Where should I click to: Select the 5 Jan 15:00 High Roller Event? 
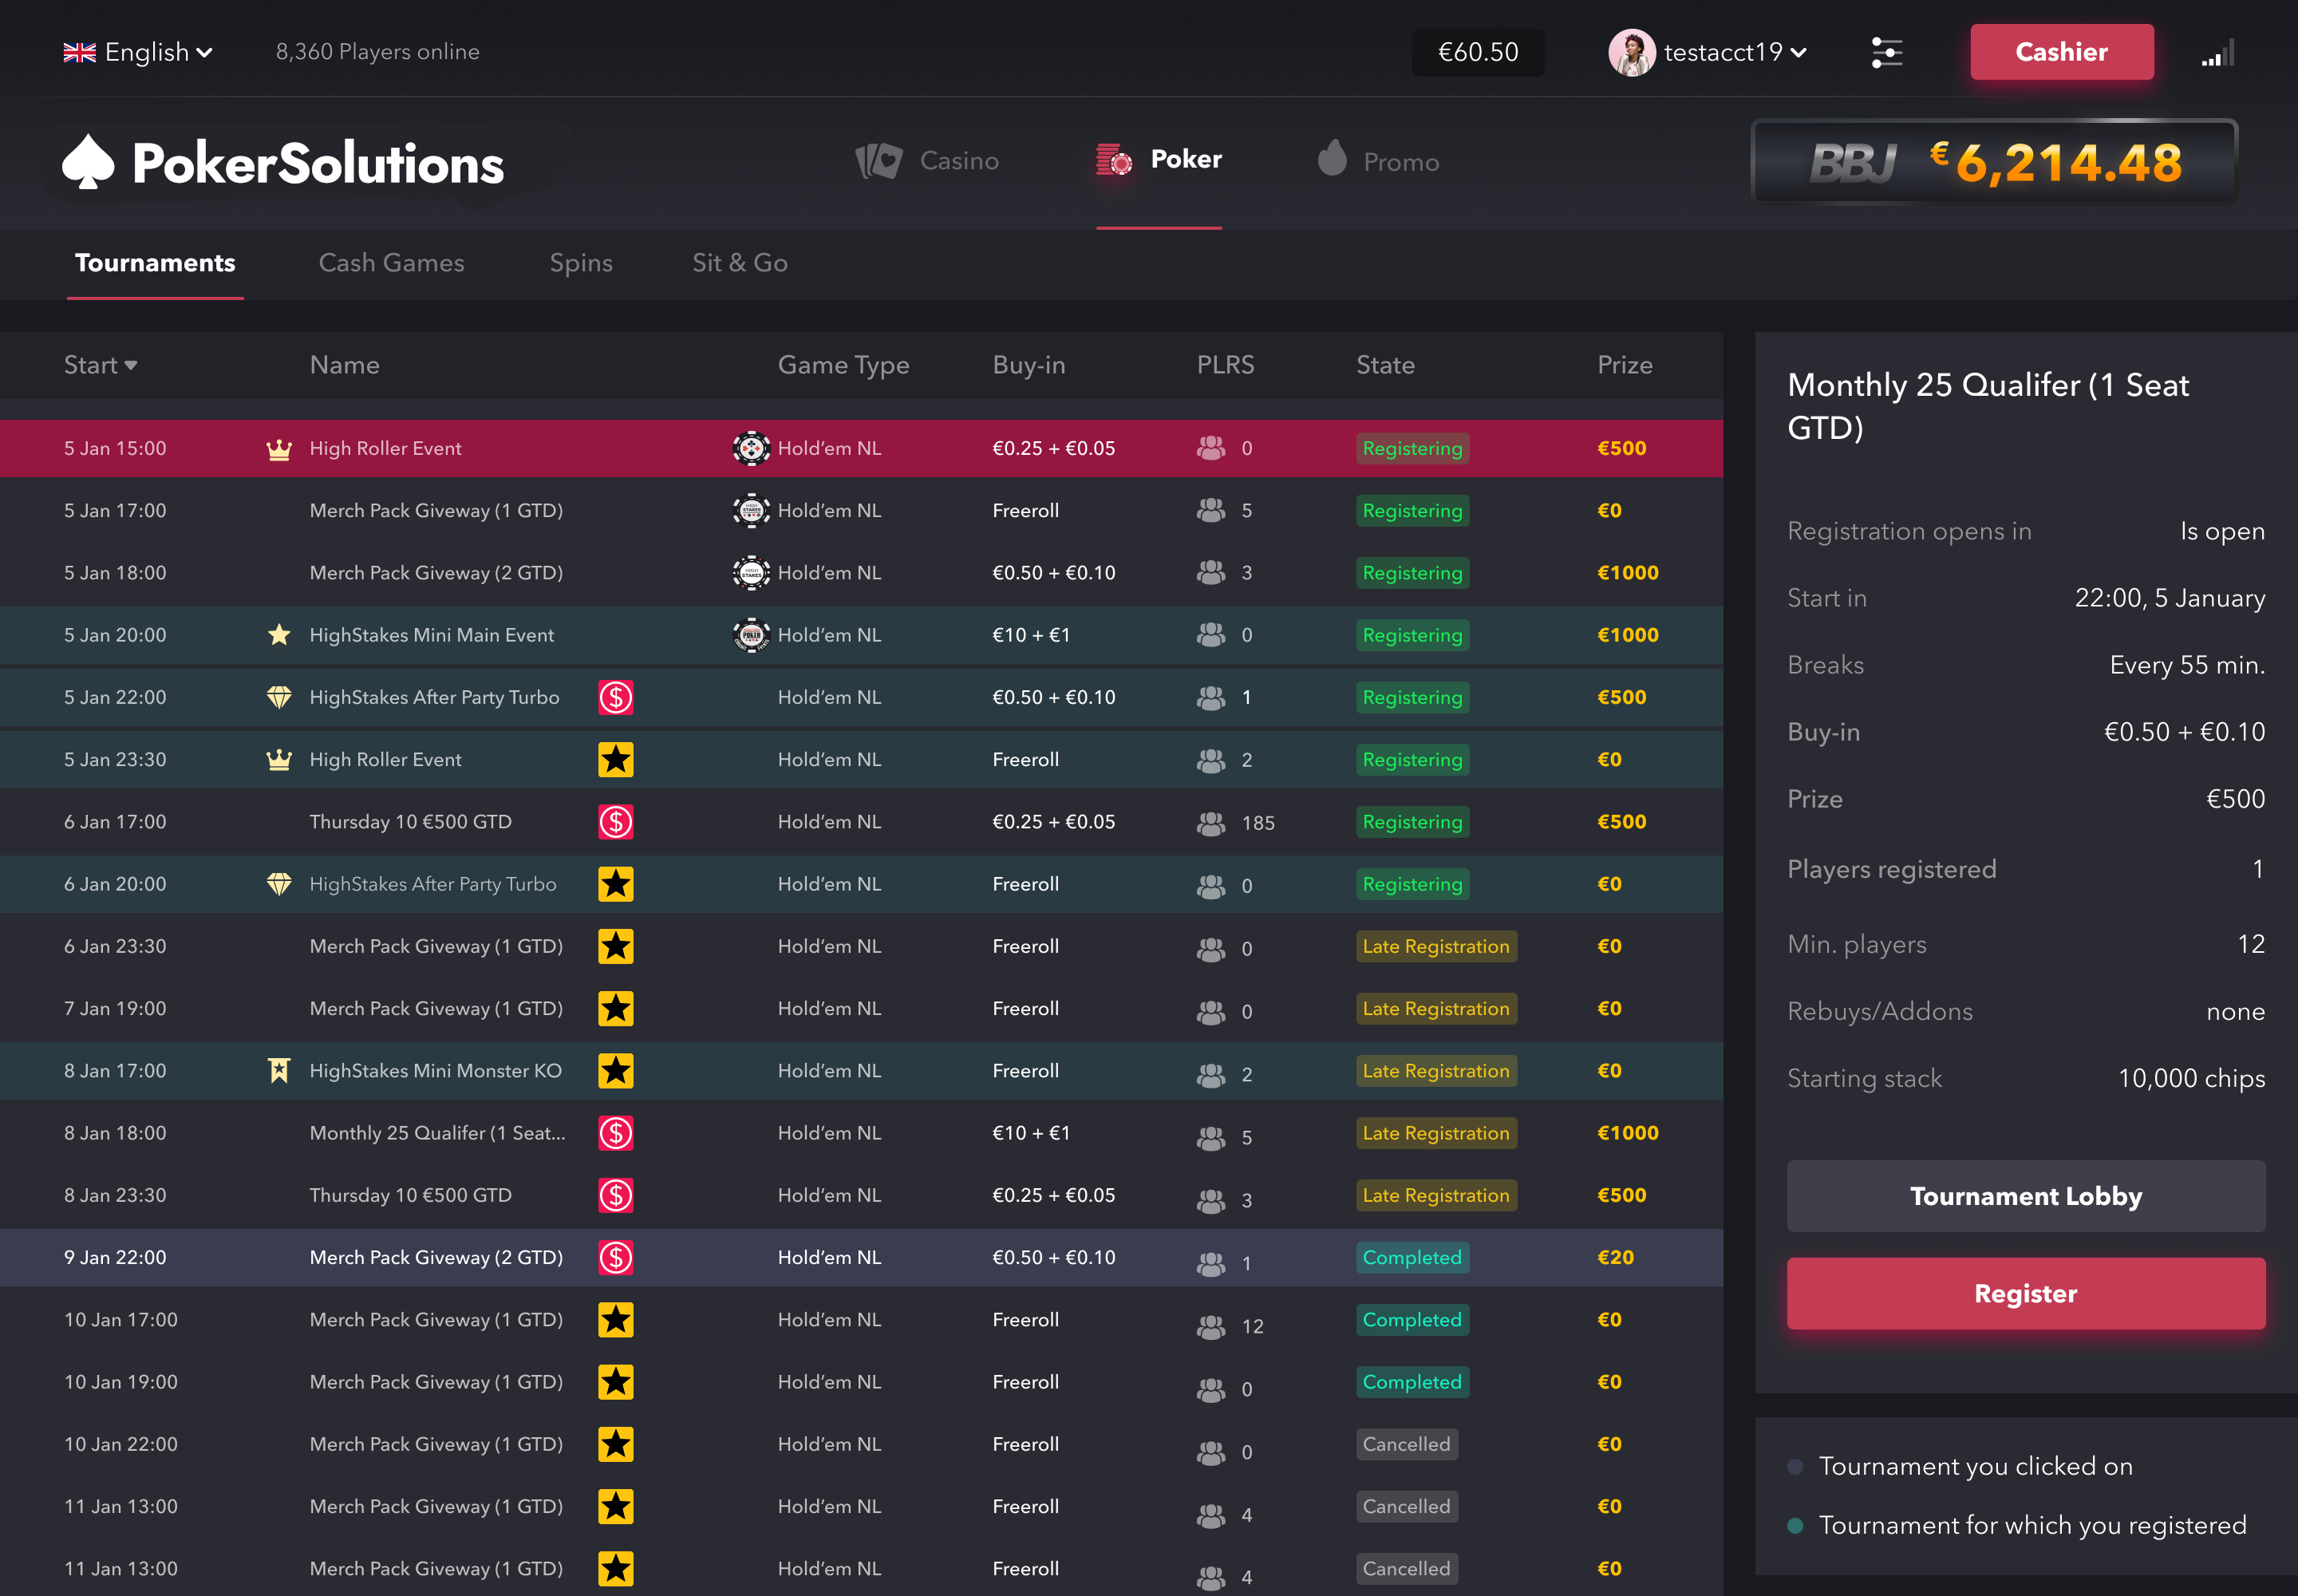coord(861,449)
